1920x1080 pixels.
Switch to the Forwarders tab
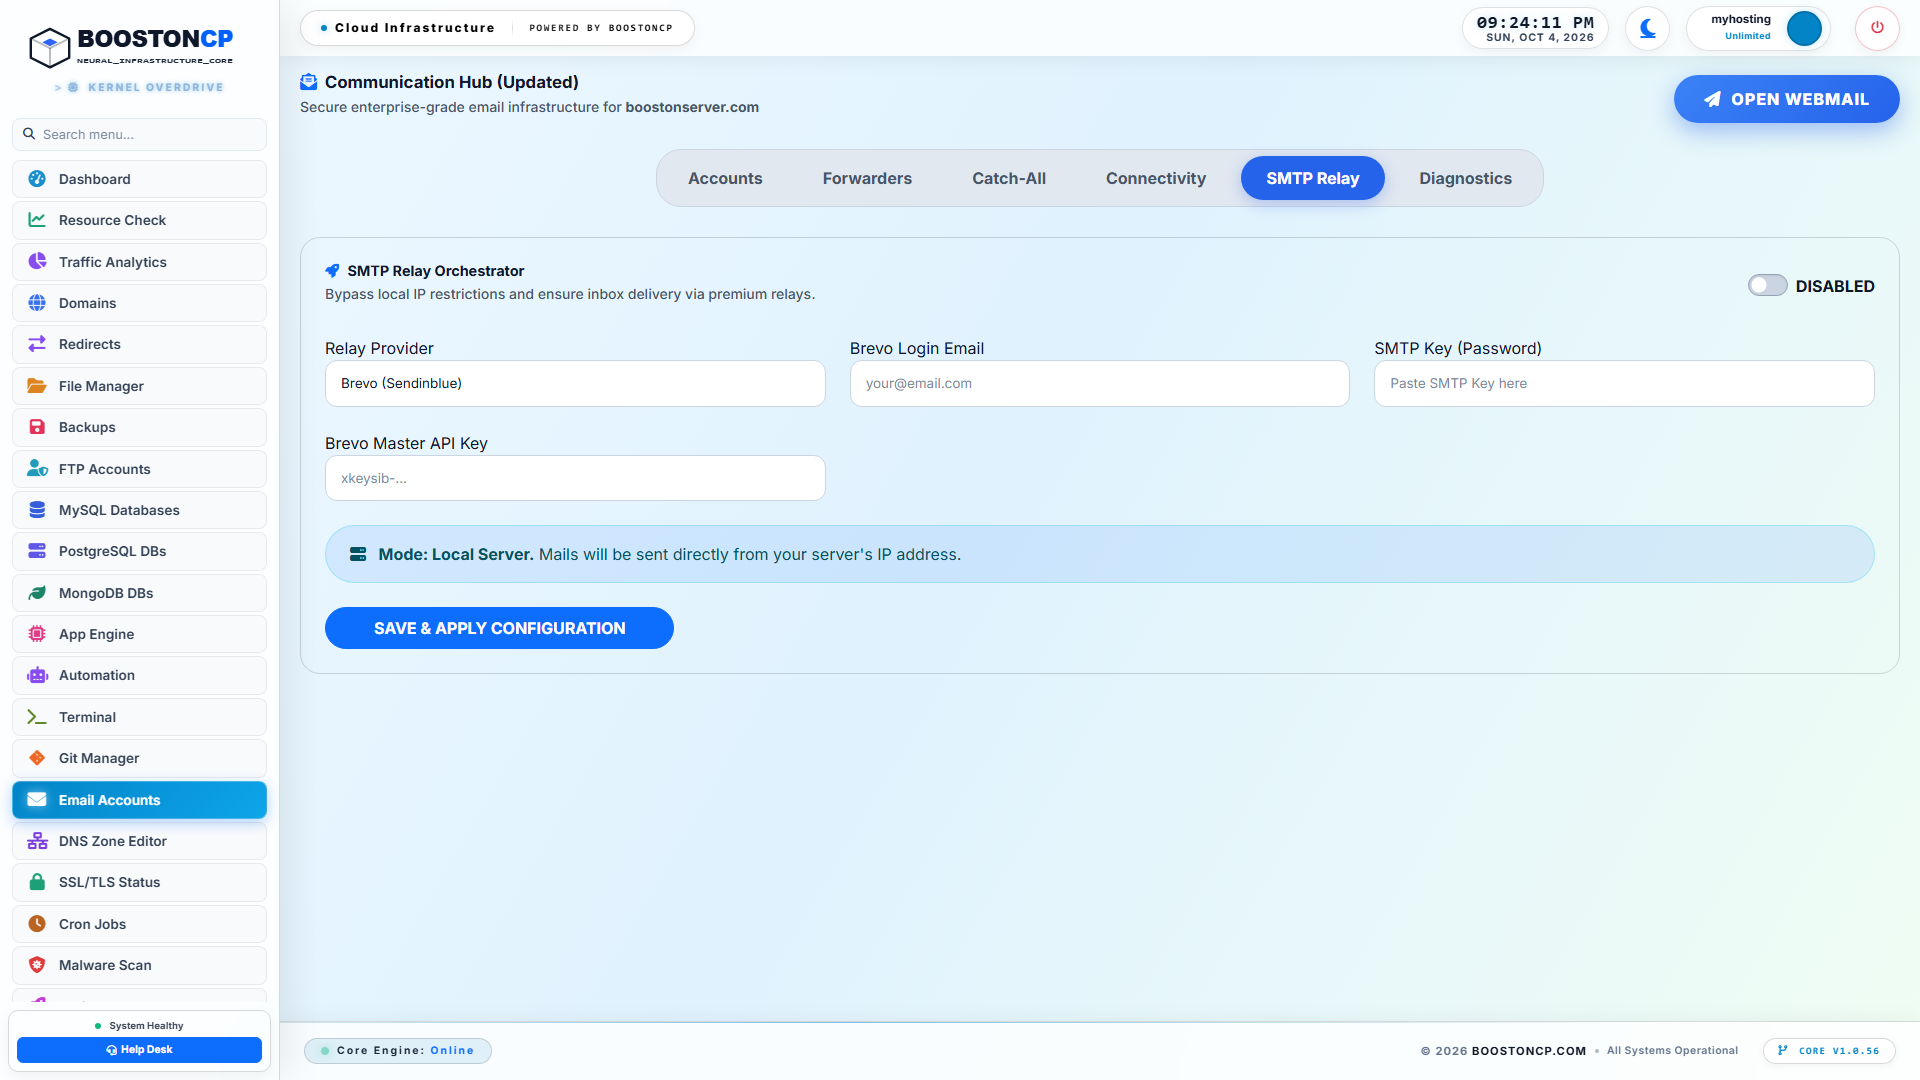[x=867, y=178]
